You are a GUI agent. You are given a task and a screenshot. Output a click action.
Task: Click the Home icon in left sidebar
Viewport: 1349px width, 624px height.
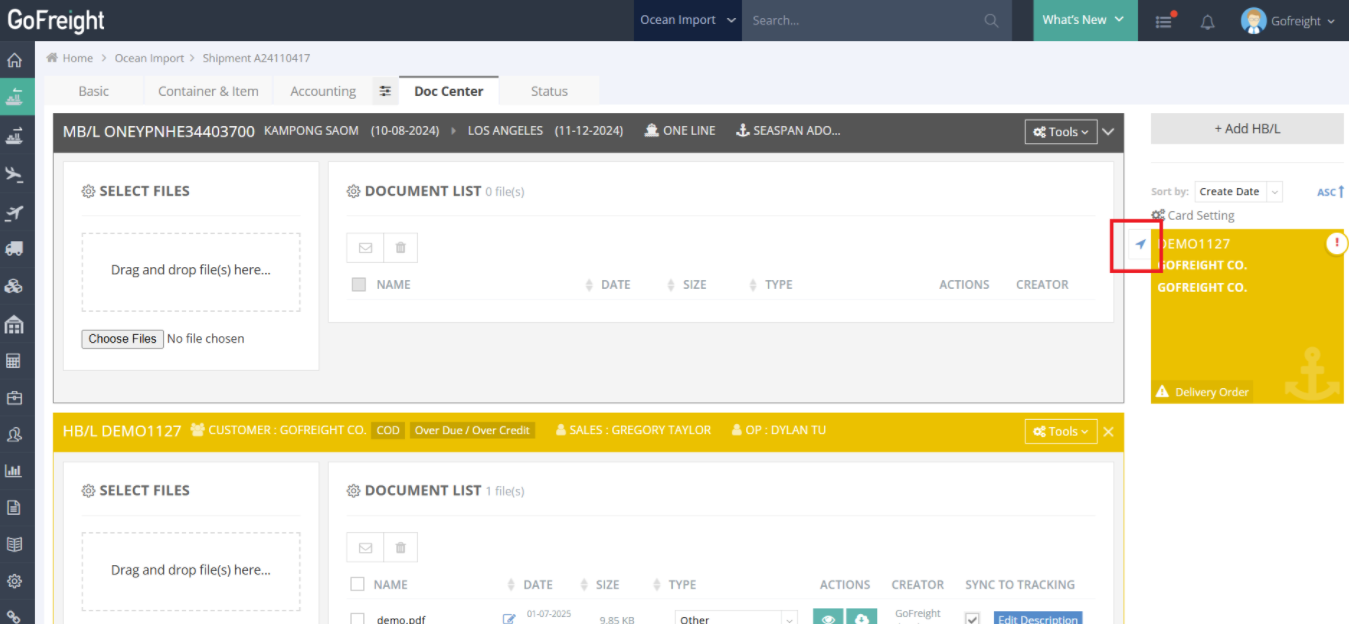[x=14, y=60]
